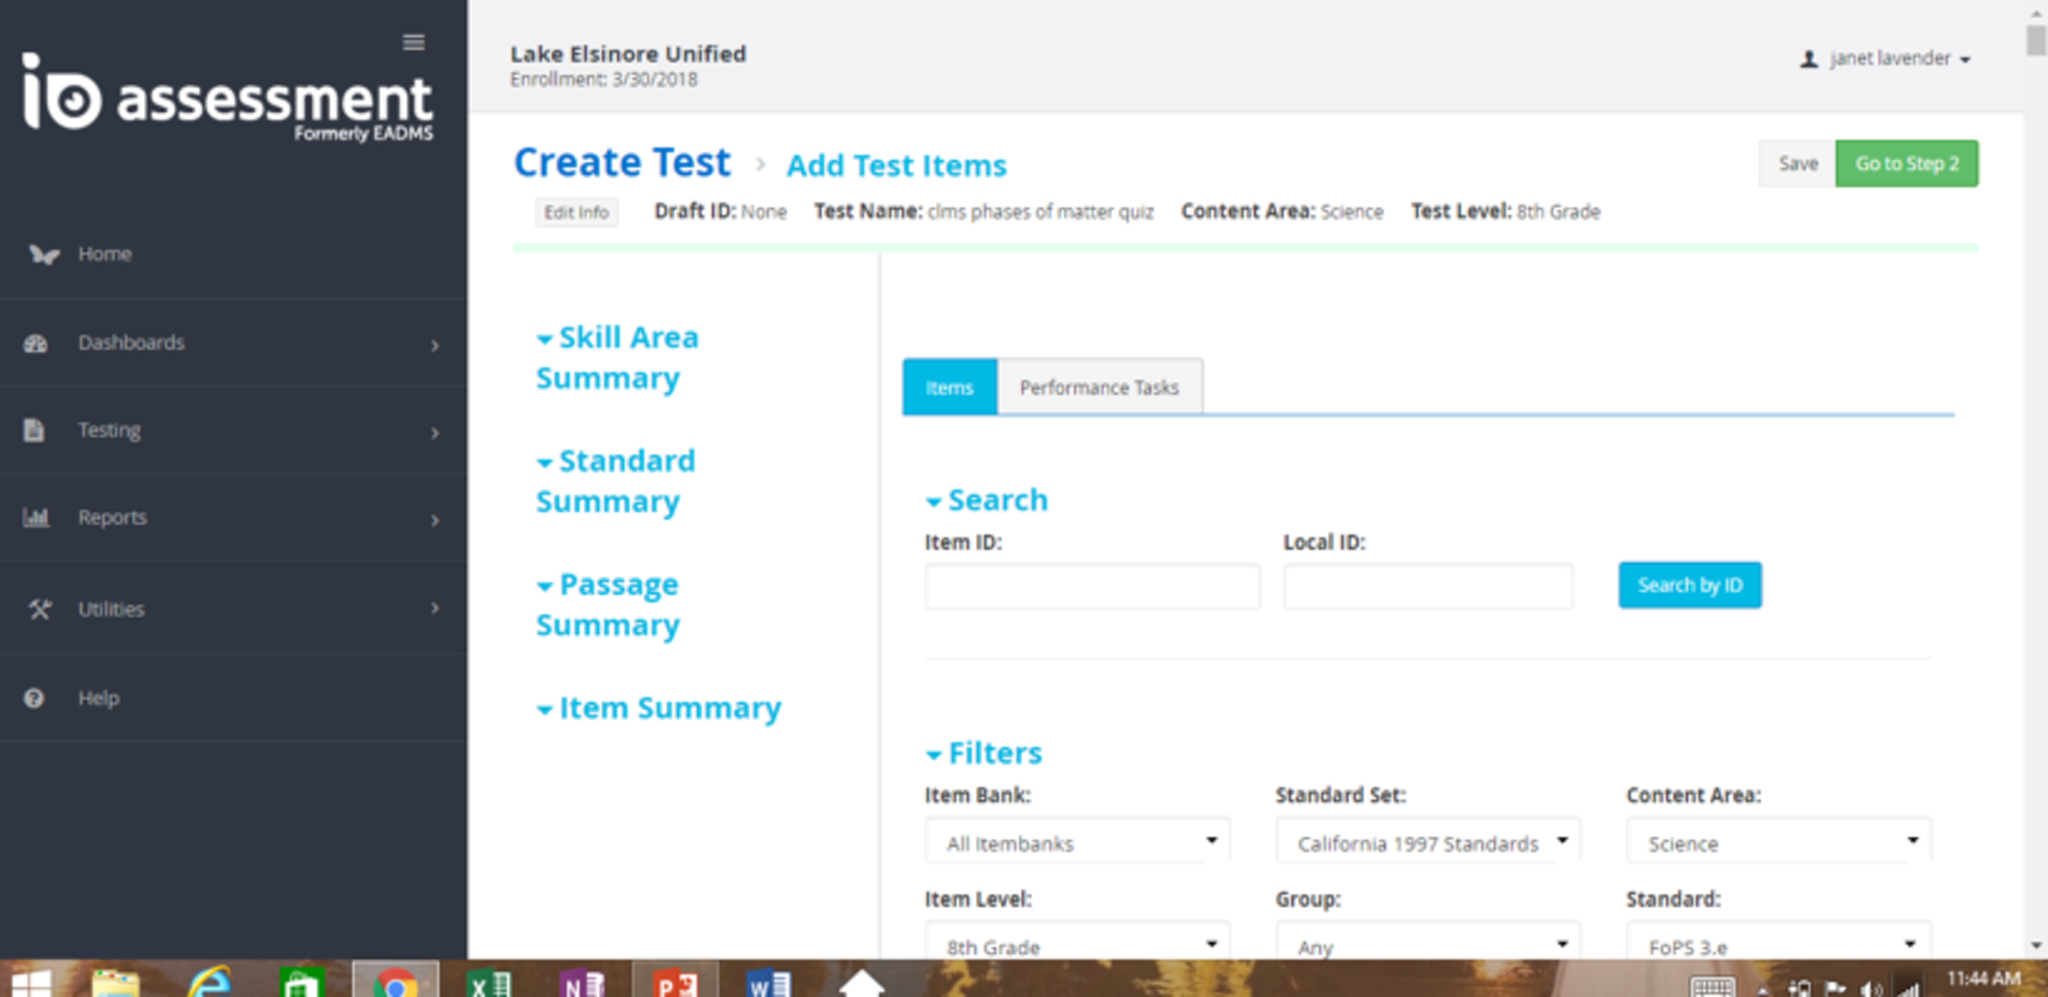Open the janet lavender user menu
This screenshot has width=2048, height=997.
[x=1887, y=59]
